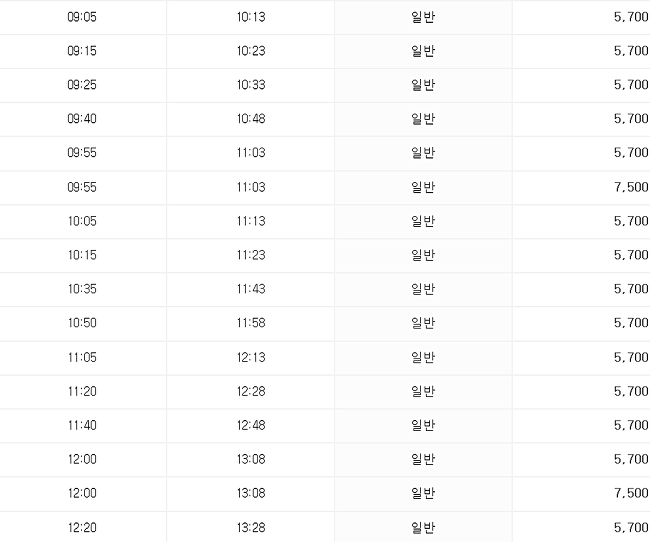Click the 7,500 fare for 09:55 departure
This screenshot has height=542, width=650.
[631, 187]
